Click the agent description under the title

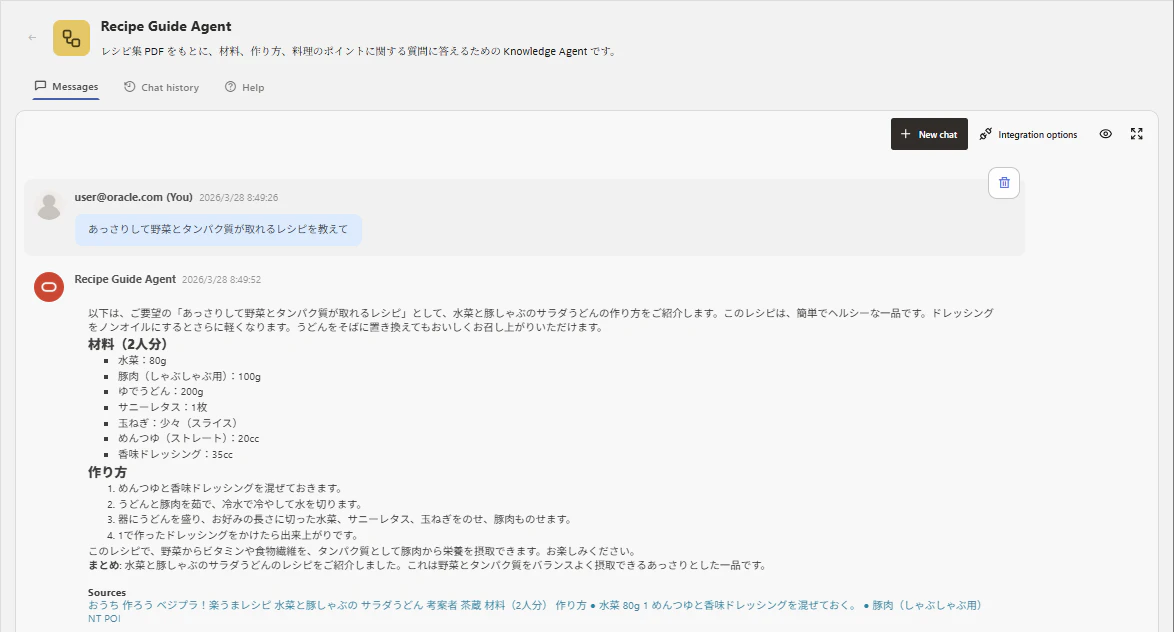[x=359, y=52]
